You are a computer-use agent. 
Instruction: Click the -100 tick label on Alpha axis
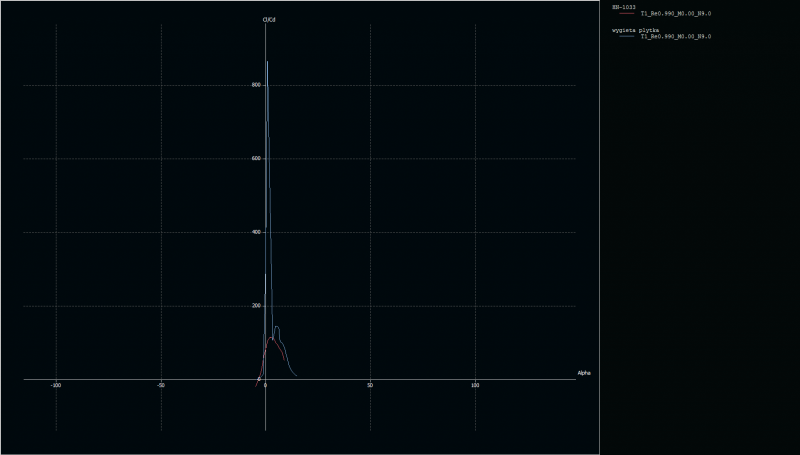coord(56,385)
